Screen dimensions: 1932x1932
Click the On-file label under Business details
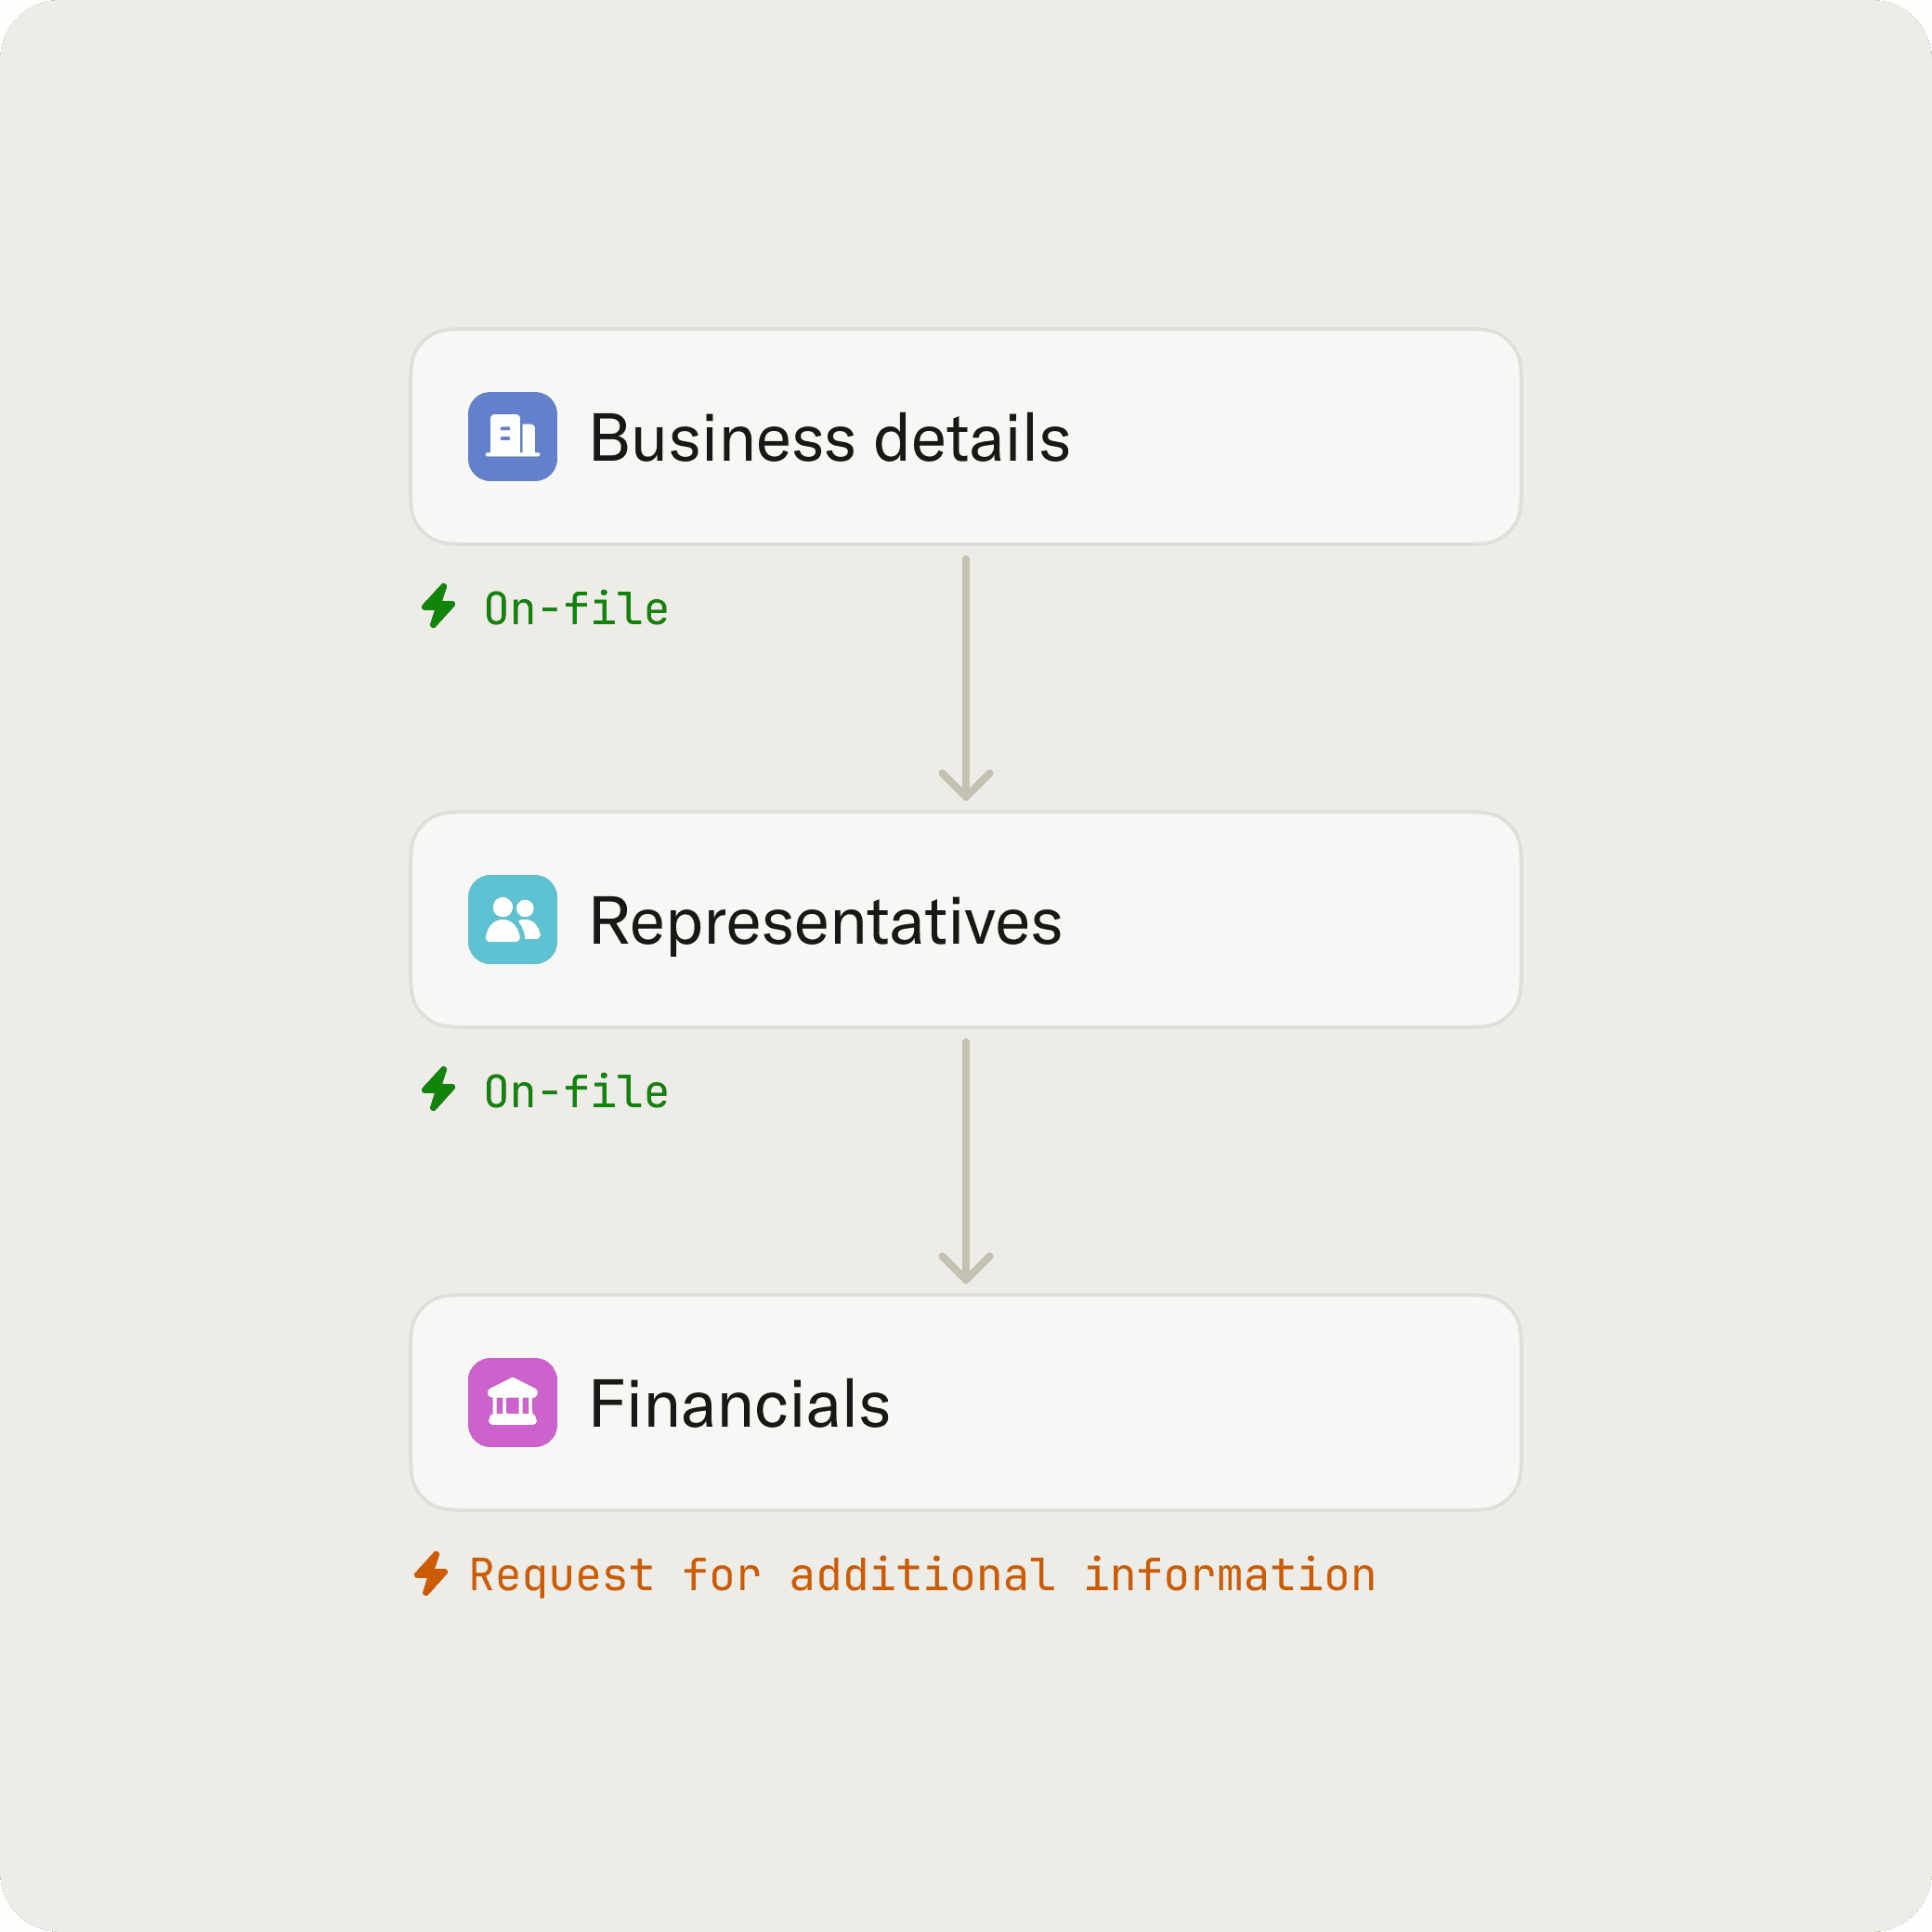[576, 609]
